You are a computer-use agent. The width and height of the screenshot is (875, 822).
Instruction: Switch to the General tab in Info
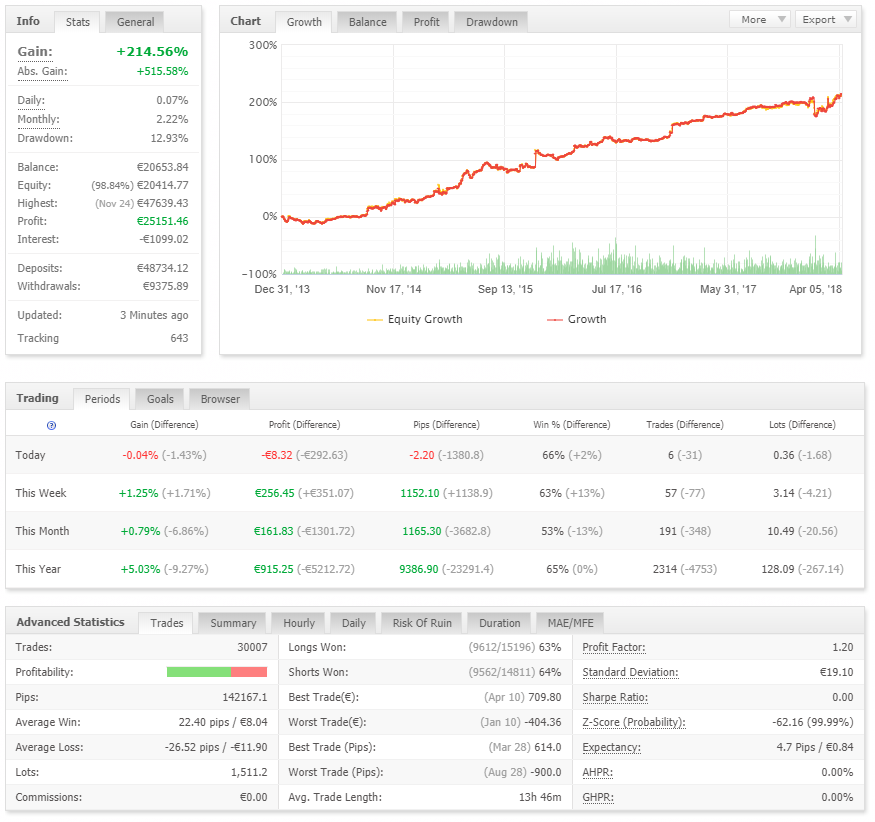pyautogui.click(x=135, y=22)
